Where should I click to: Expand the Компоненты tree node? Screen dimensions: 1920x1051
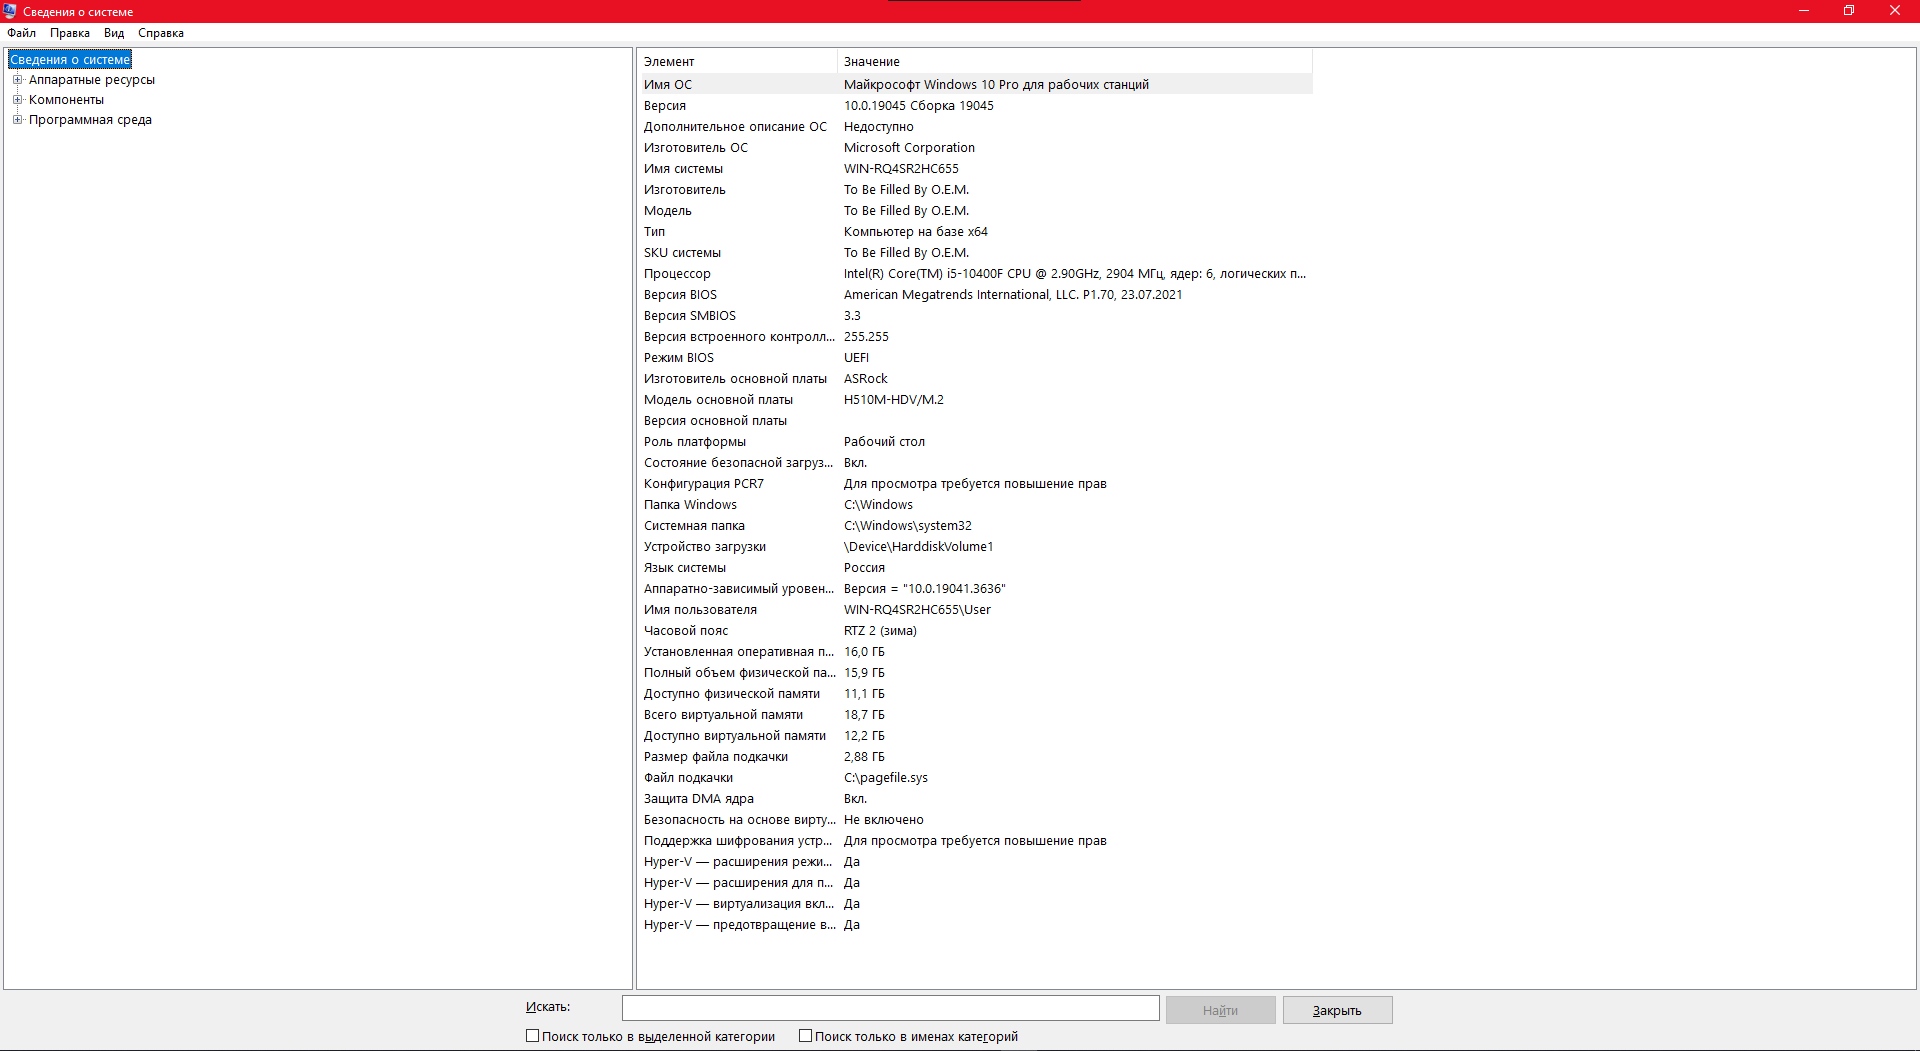[17, 100]
